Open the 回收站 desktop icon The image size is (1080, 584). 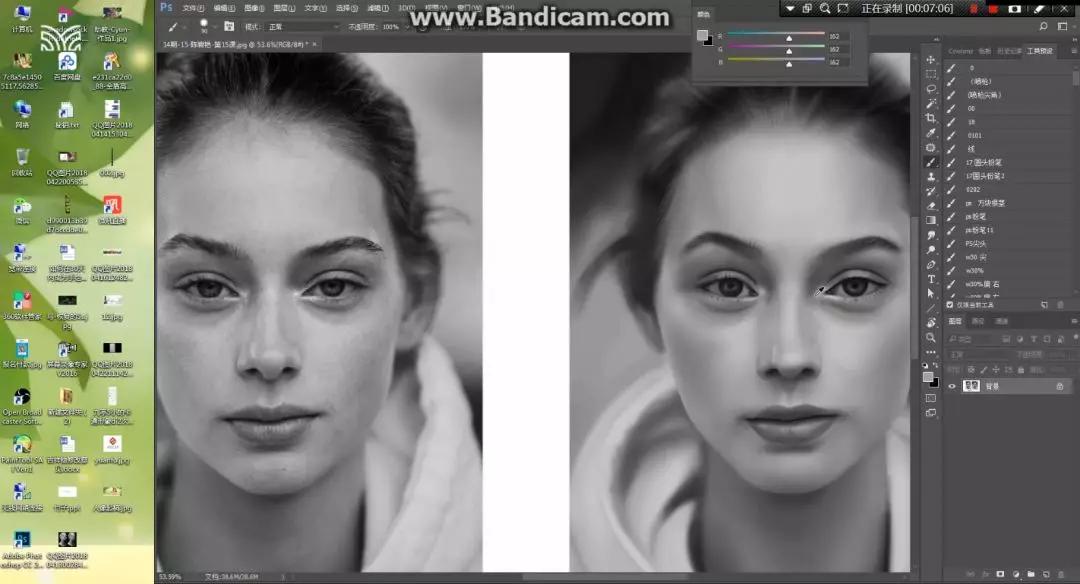(x=22, y=163)
